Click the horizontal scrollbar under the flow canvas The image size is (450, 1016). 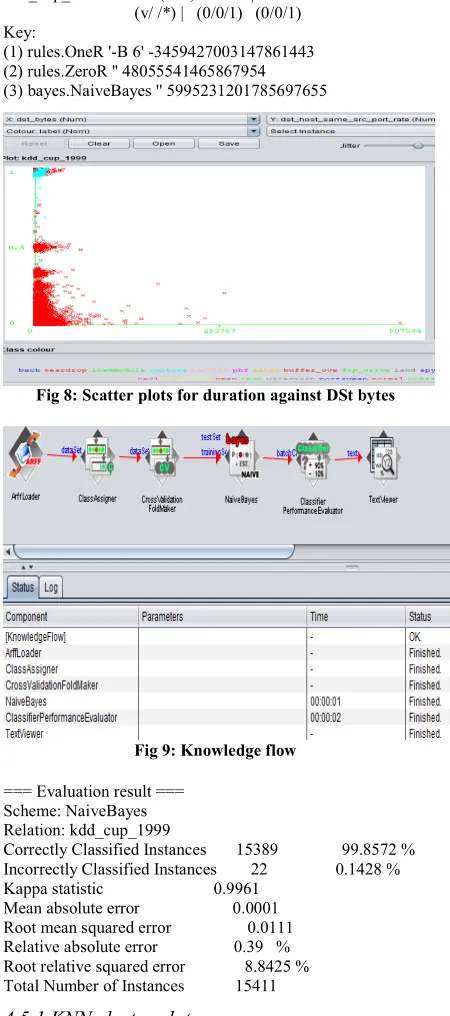[154, 551]
